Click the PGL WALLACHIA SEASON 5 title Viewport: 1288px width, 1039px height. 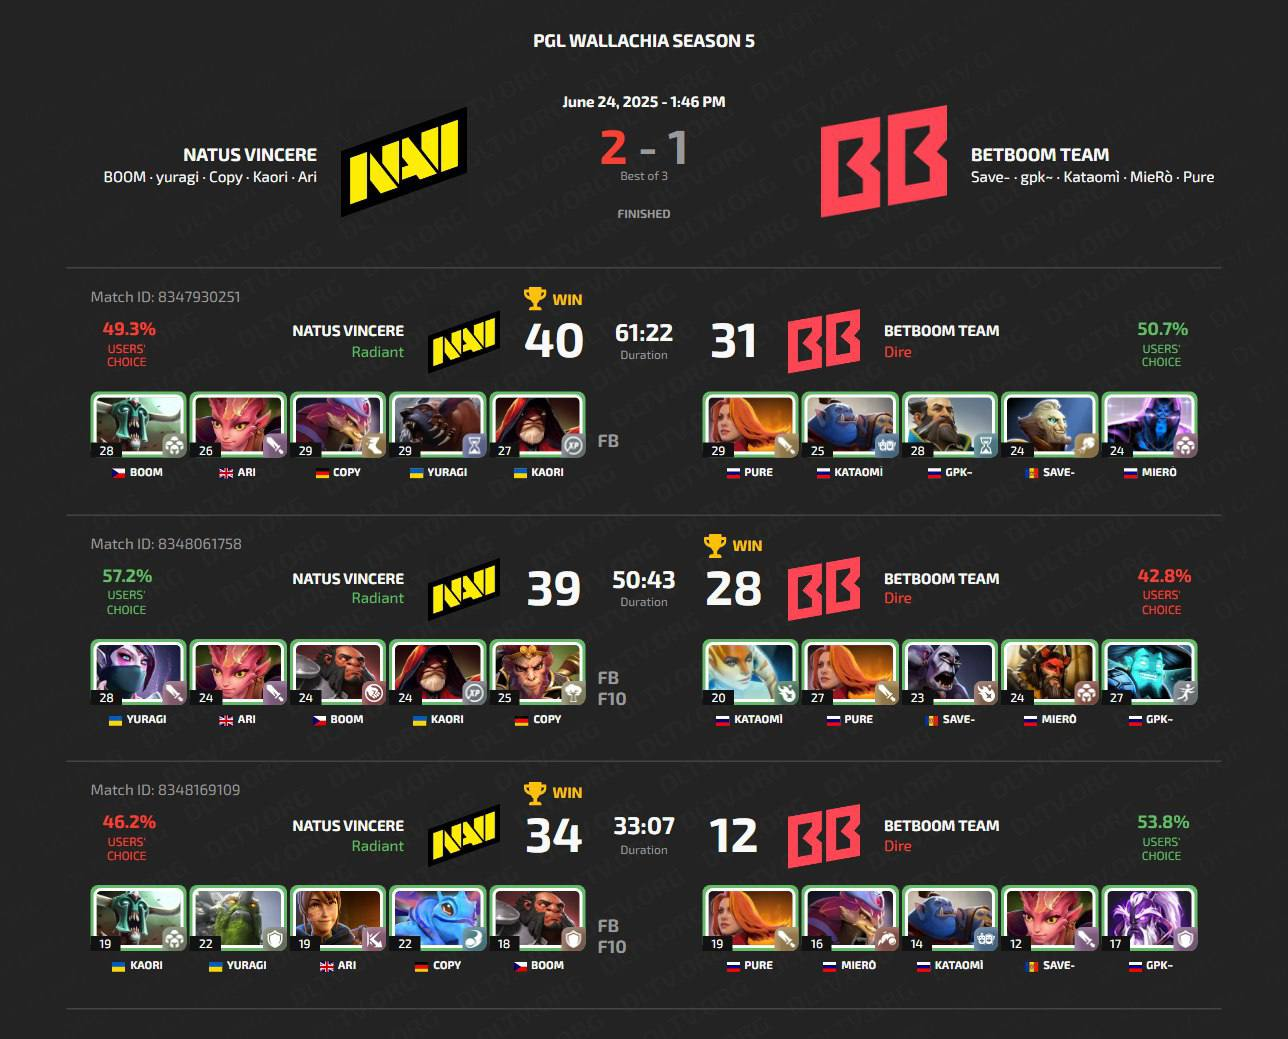tap(644, 41)
